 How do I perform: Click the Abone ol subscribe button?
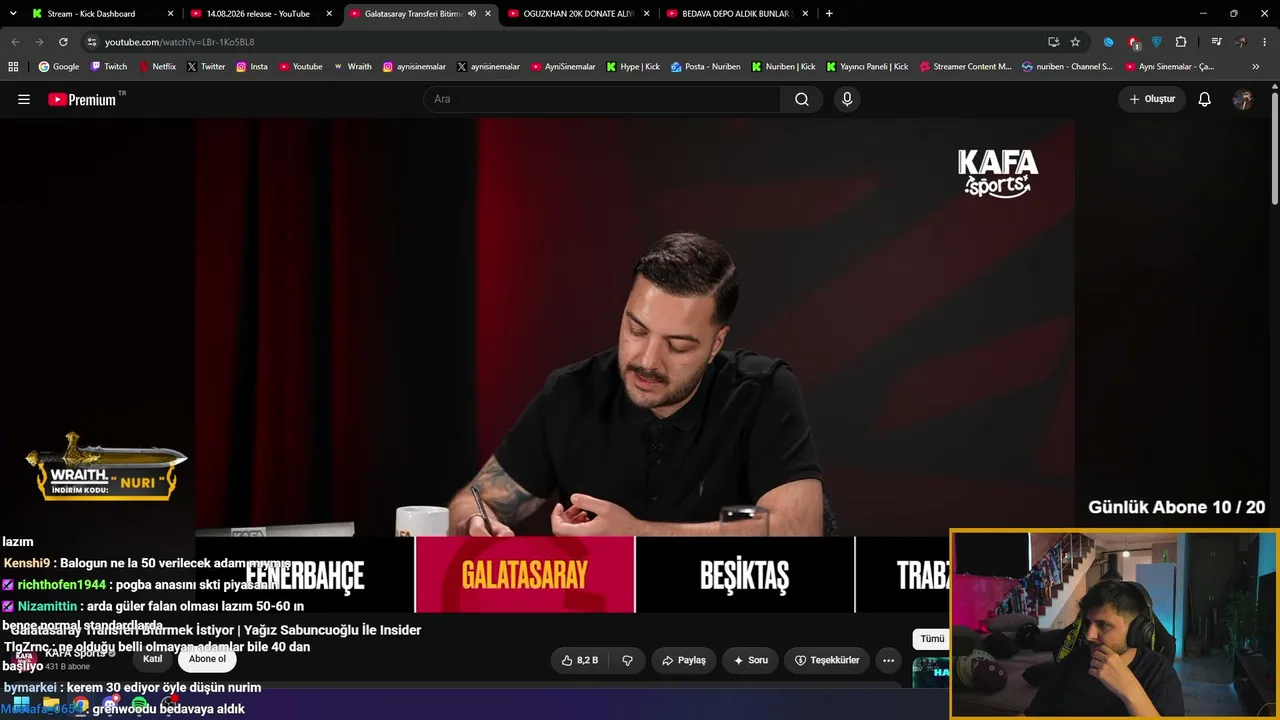(x=207, y=659)
